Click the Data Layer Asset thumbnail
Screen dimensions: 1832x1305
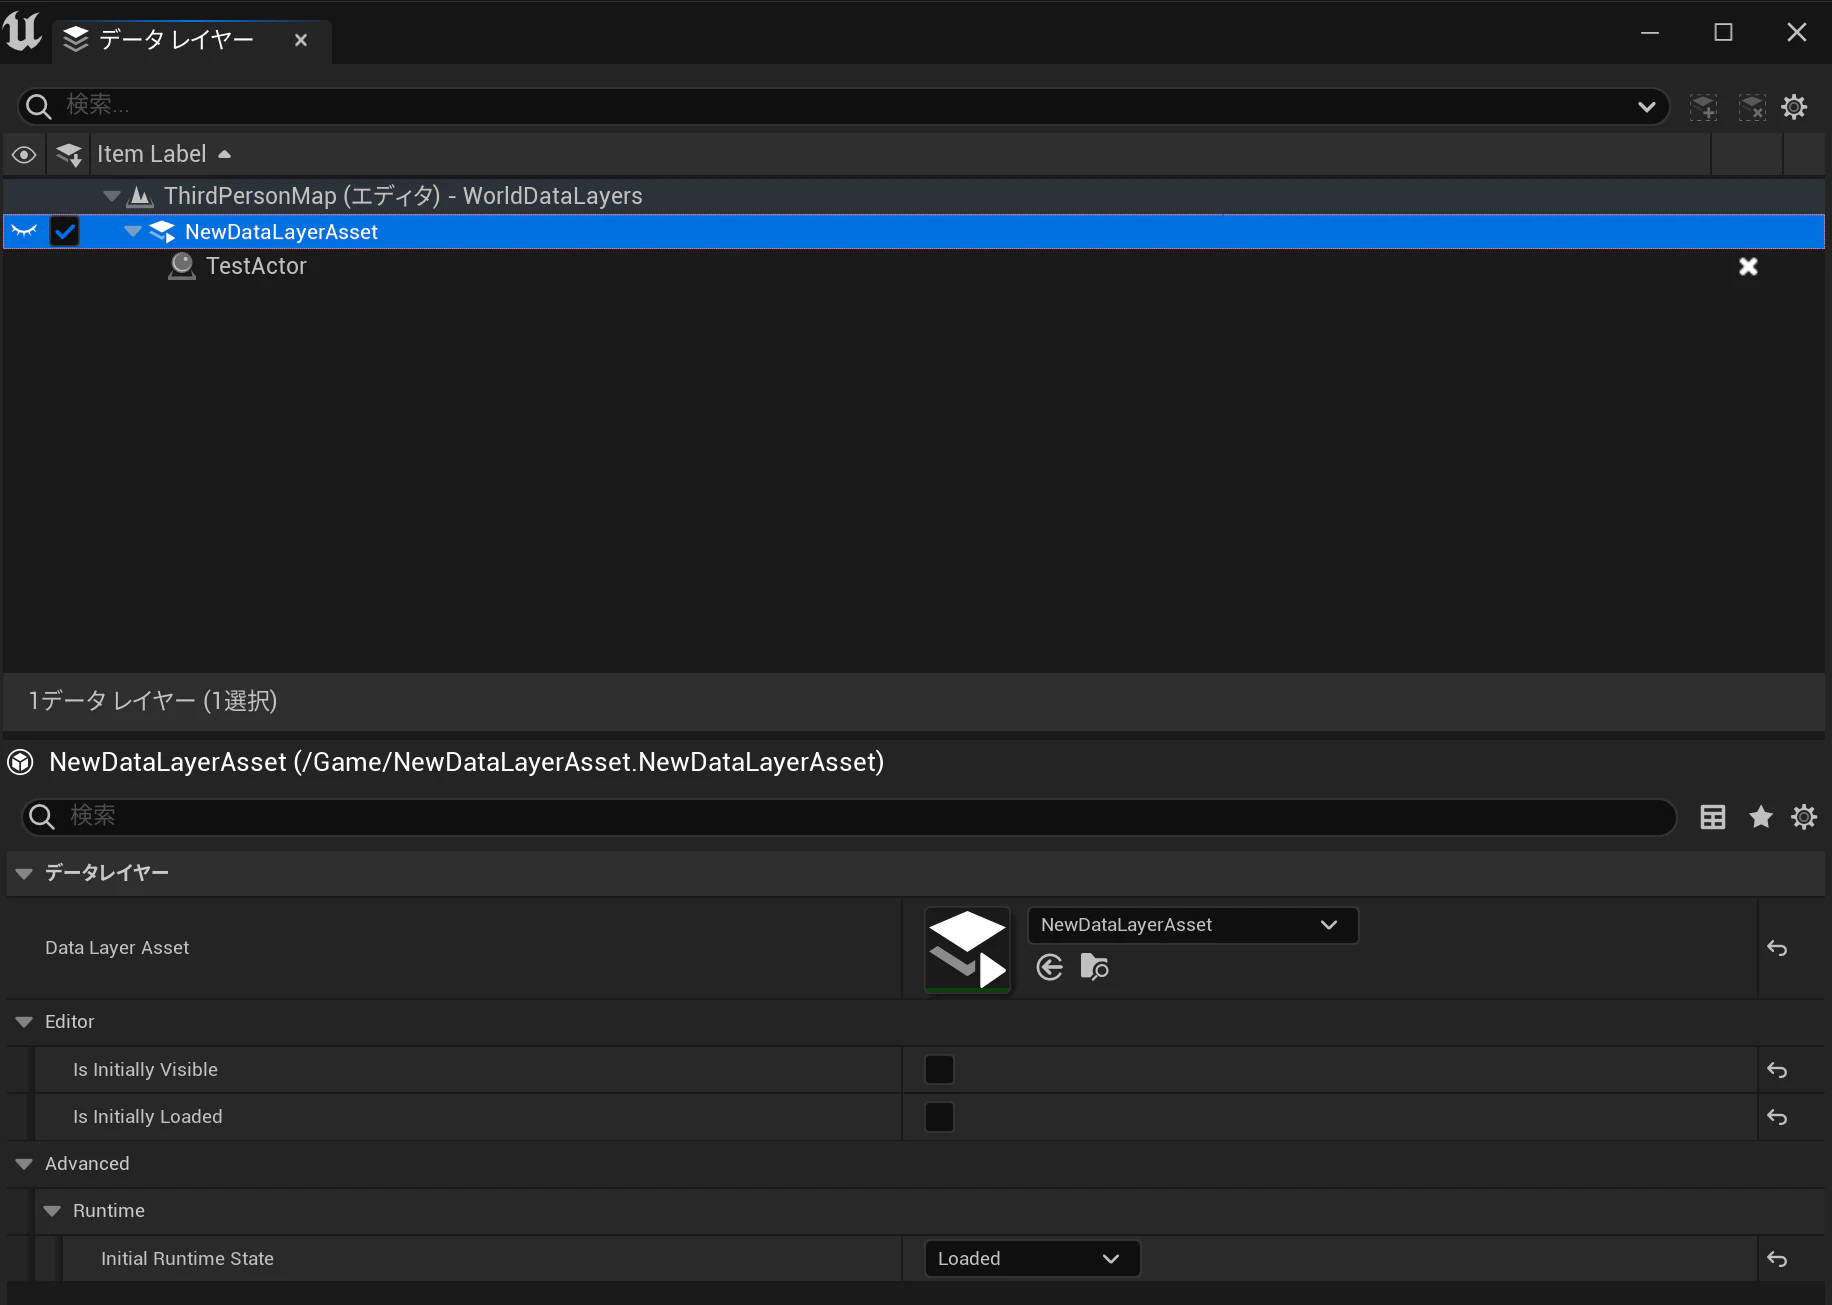tap(967, 950)
